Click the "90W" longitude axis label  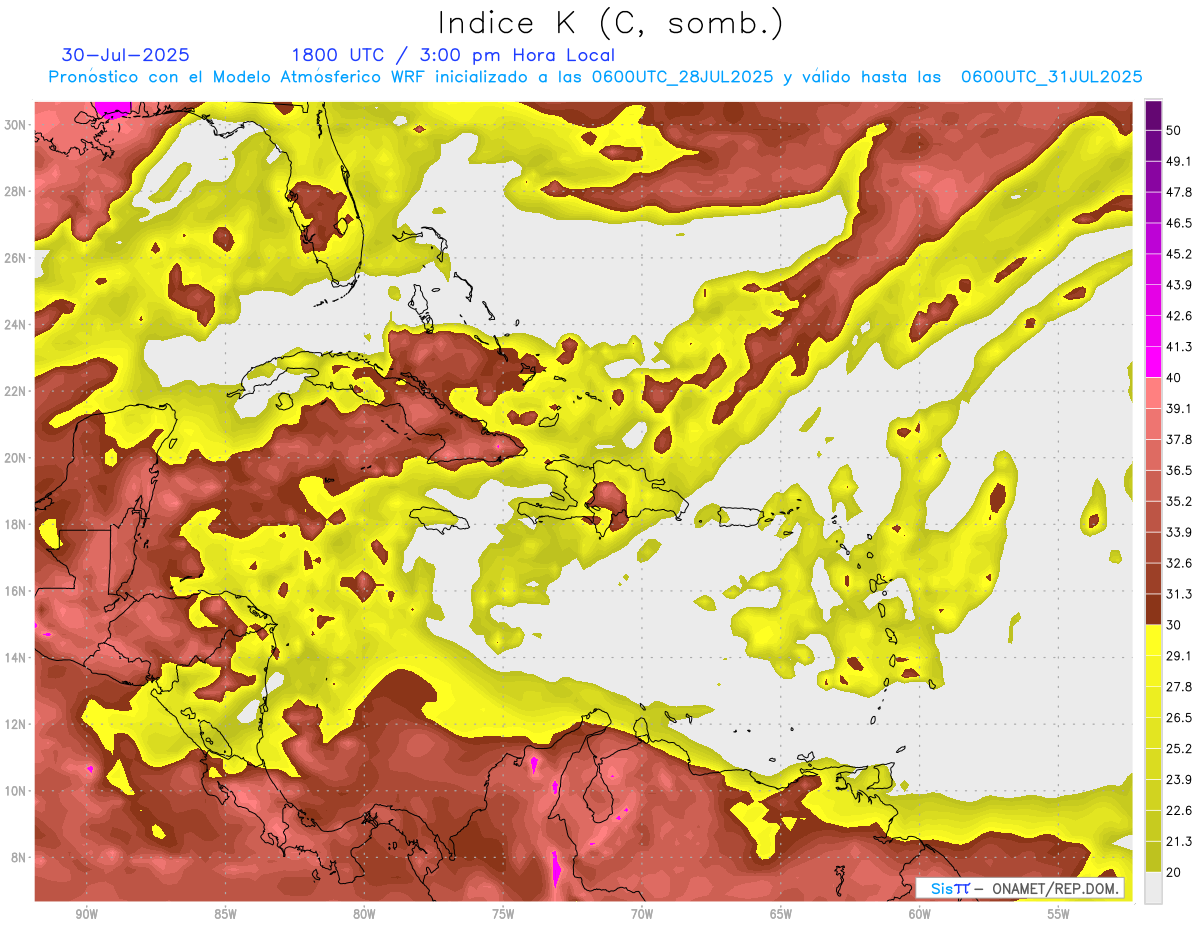[x=87, y=914]
